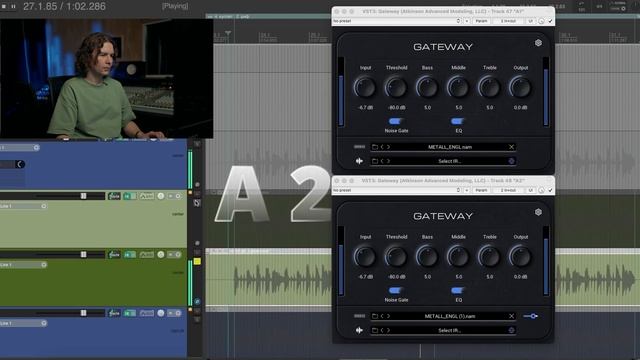Screen dimensions: 640x360
Task: Open settings gear in Track A2 Gateway plugin
Action: pyautogui.click(x=538, y=212)
